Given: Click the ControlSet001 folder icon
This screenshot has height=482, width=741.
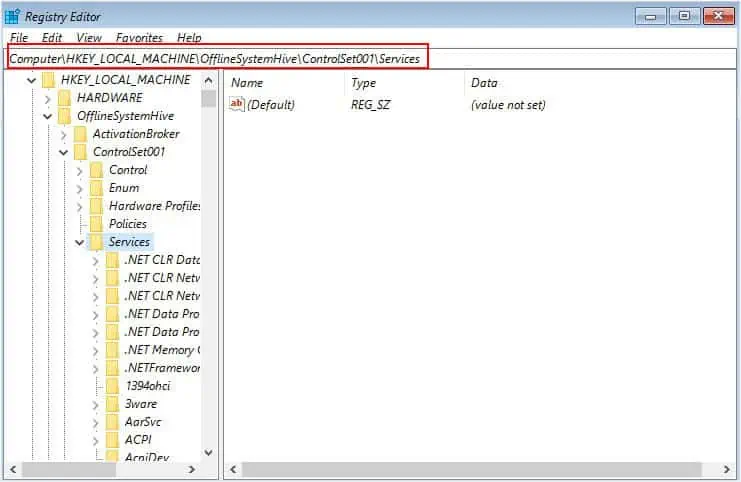Looking at the screenshot, I should point(80,152).
